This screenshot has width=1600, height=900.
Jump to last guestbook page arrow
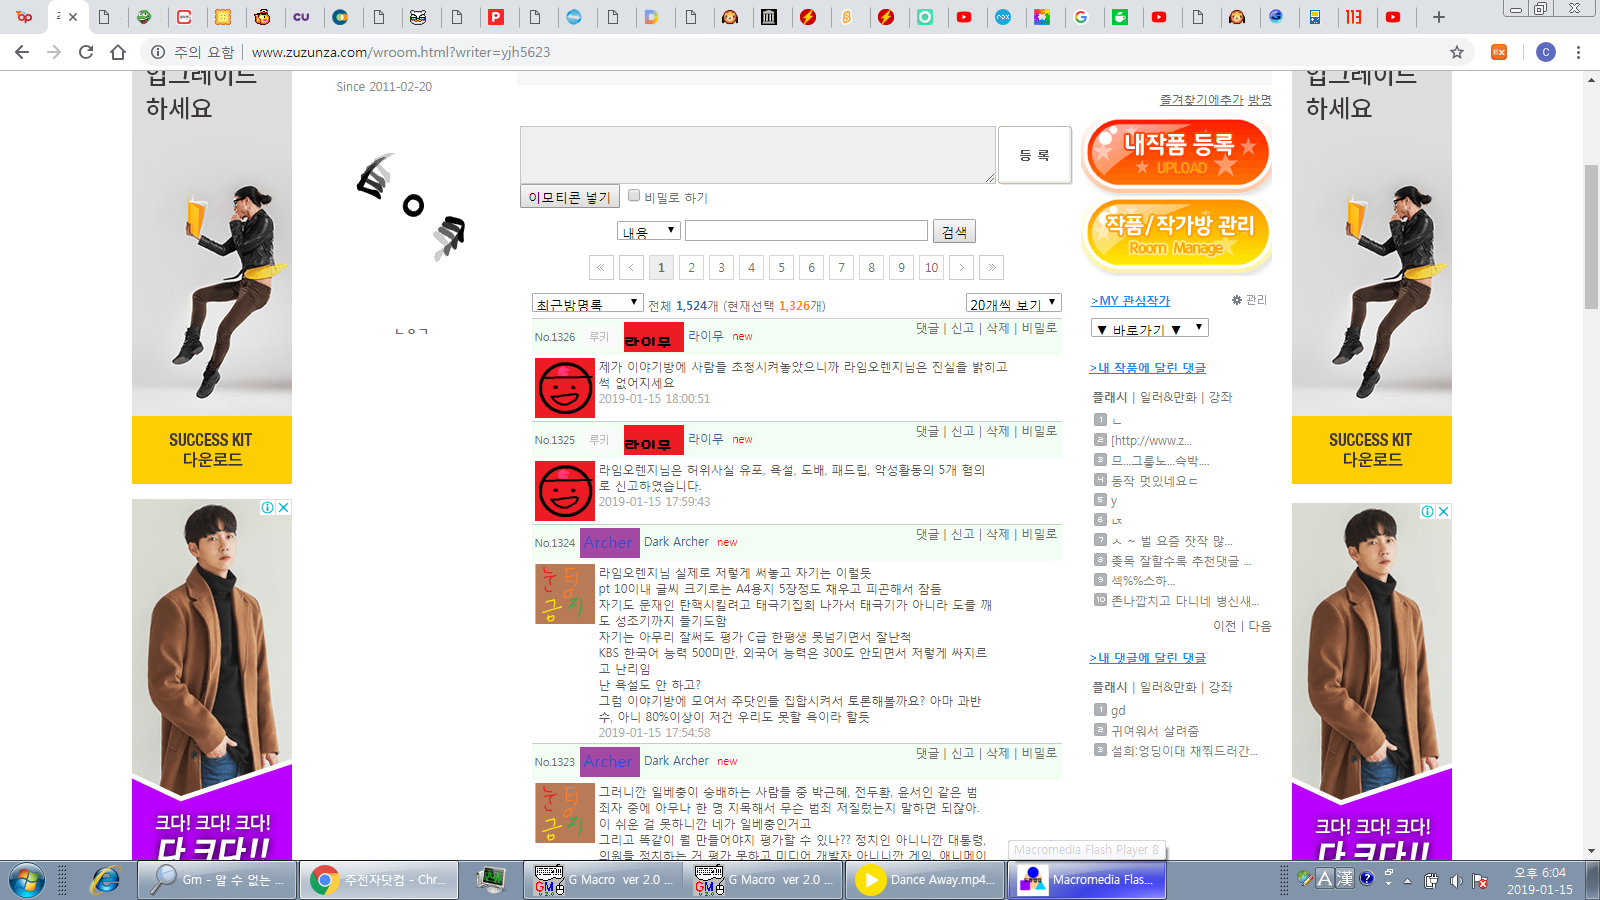[x=992, y=267]
